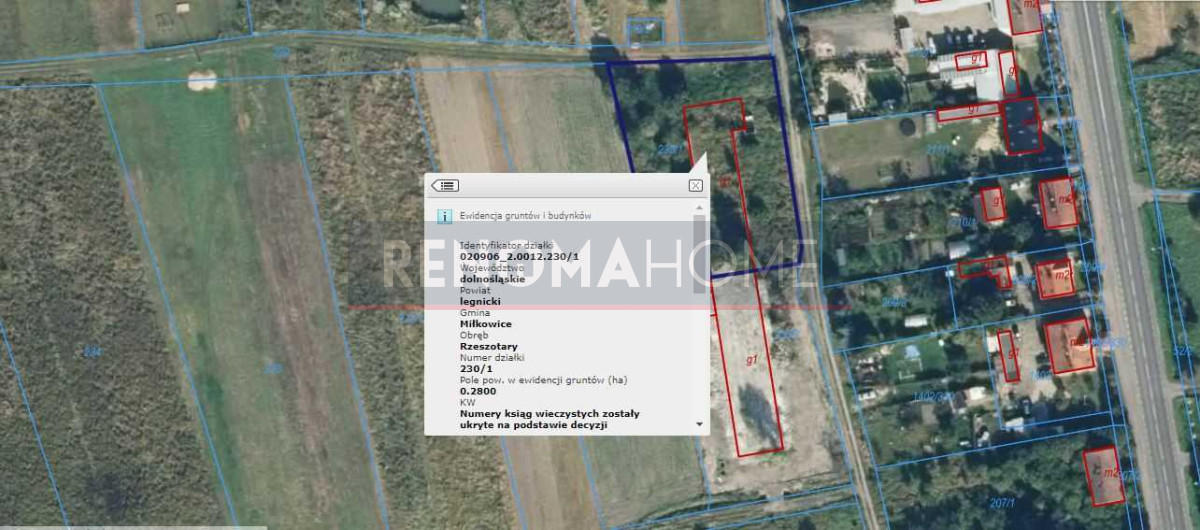Click the list menu icon in popup header

pyautogui.click(x=445, y=186)
